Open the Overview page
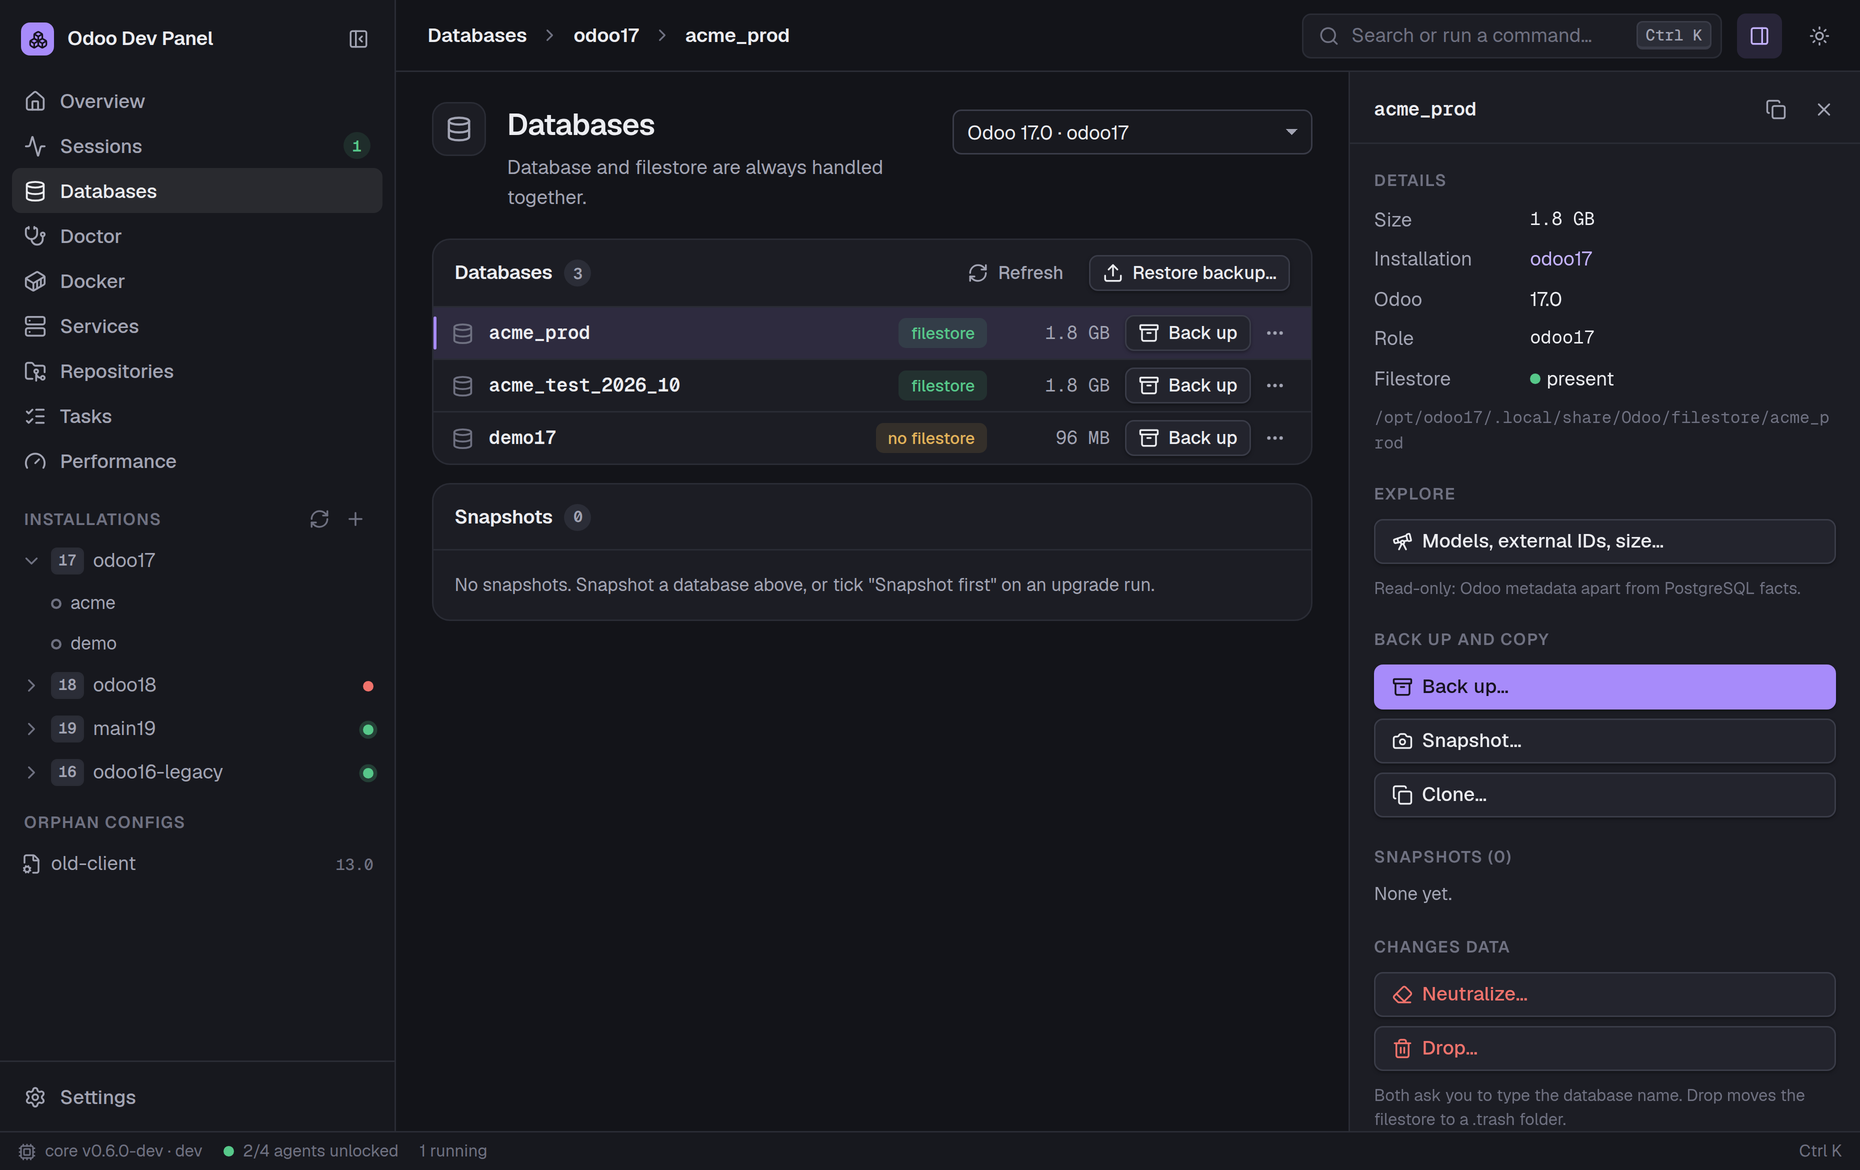 (197, 101)
